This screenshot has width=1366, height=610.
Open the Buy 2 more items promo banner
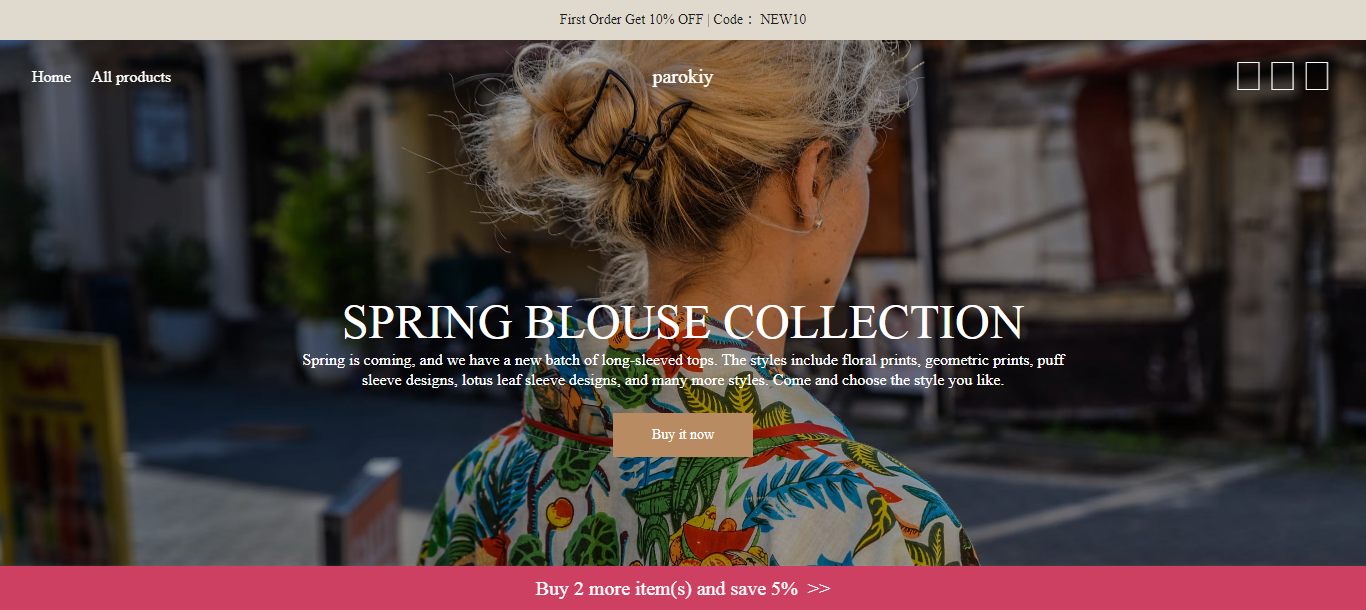click(683, 588)
